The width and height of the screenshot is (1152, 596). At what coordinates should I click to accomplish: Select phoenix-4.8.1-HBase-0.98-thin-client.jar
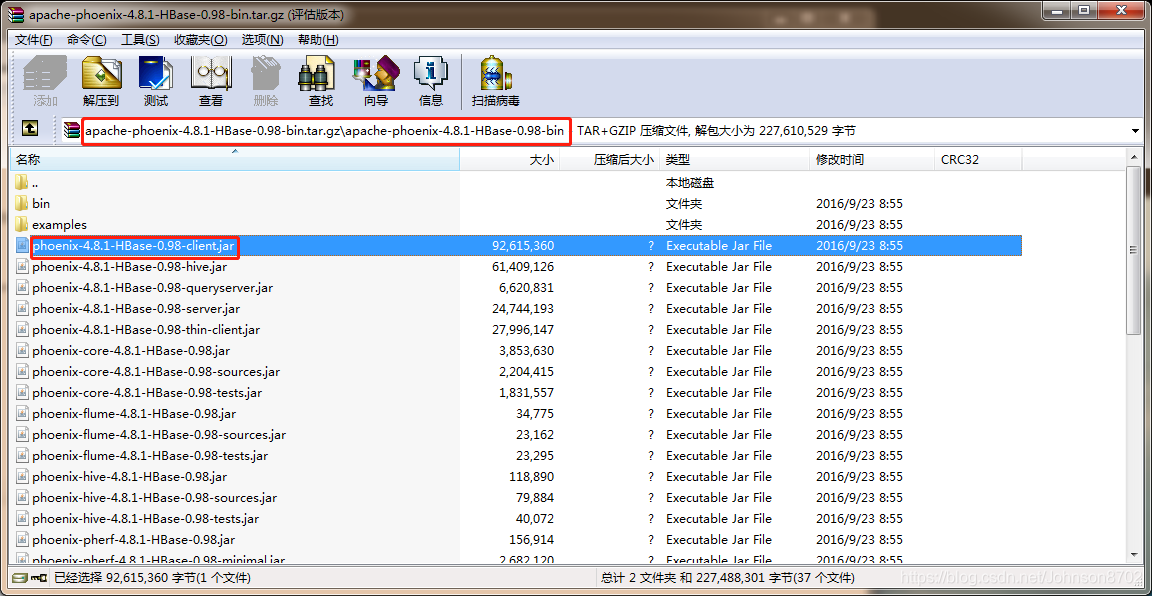point(146,329)
